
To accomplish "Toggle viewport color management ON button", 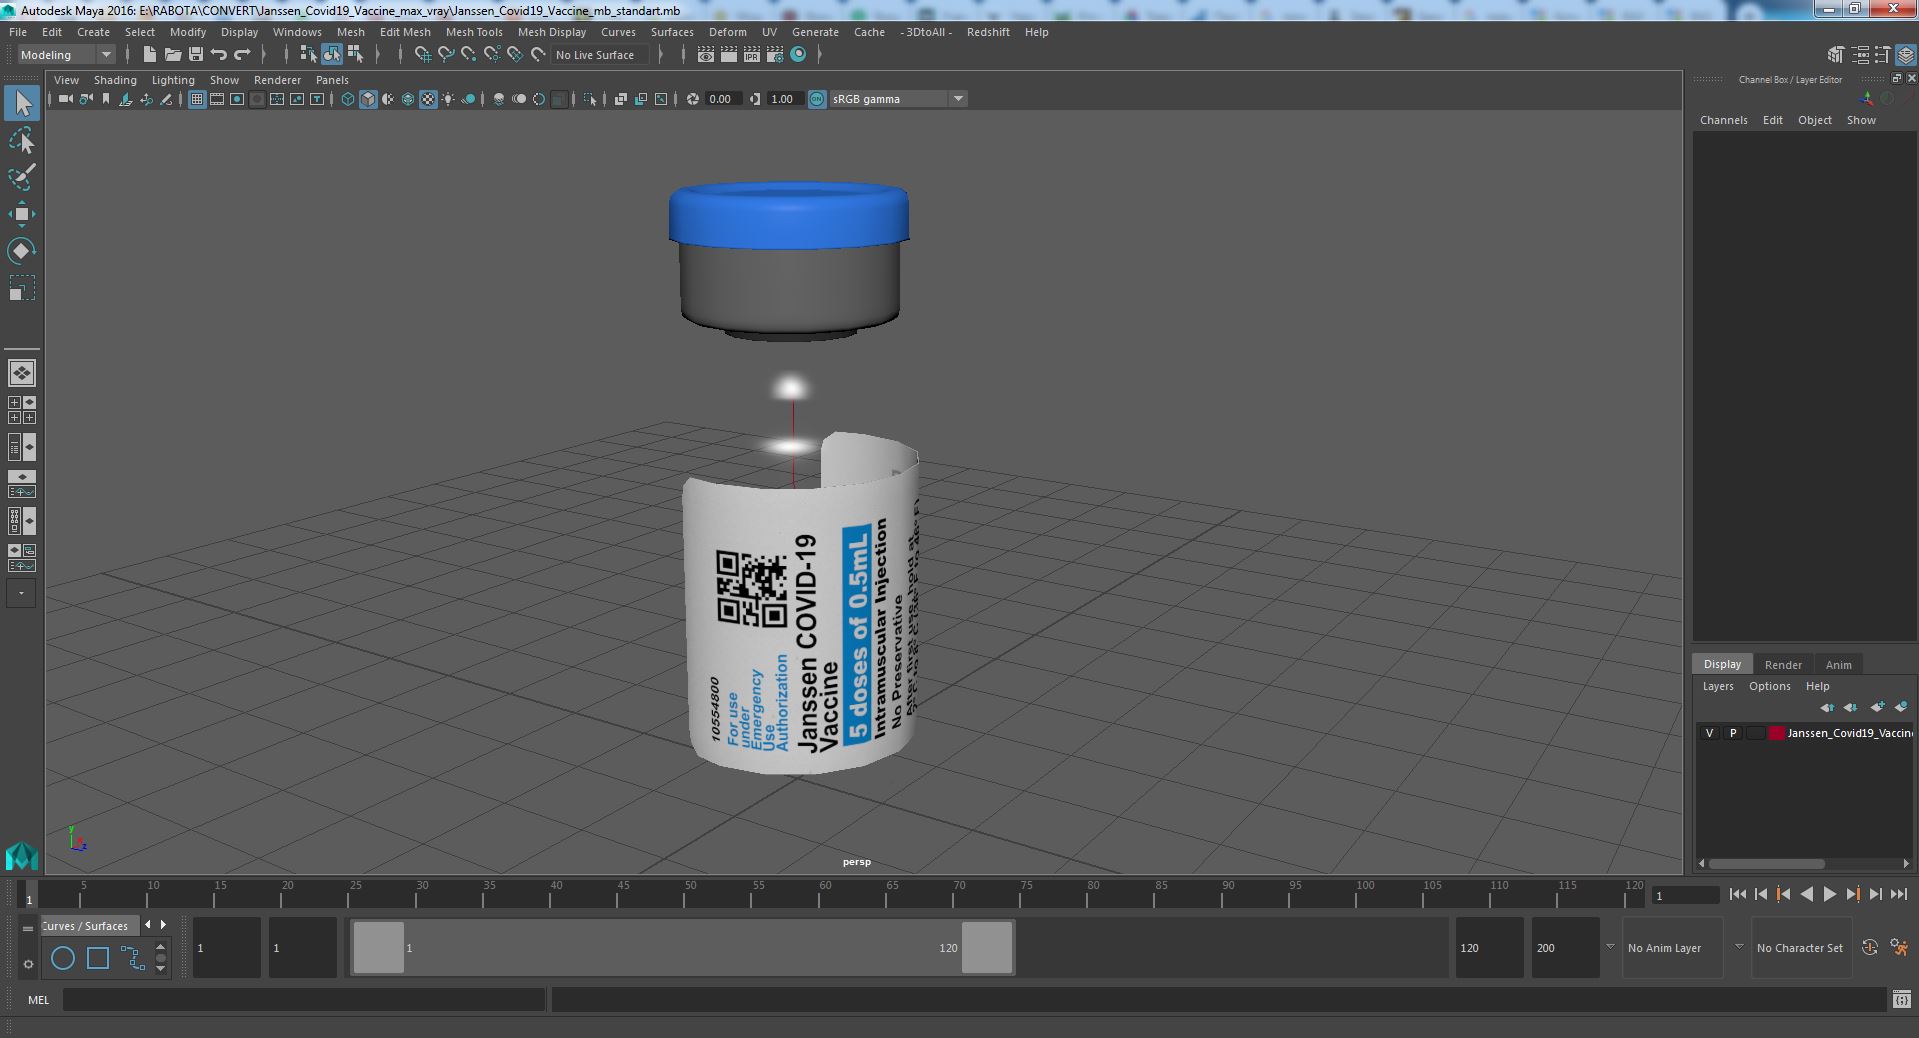I will 817,99.
